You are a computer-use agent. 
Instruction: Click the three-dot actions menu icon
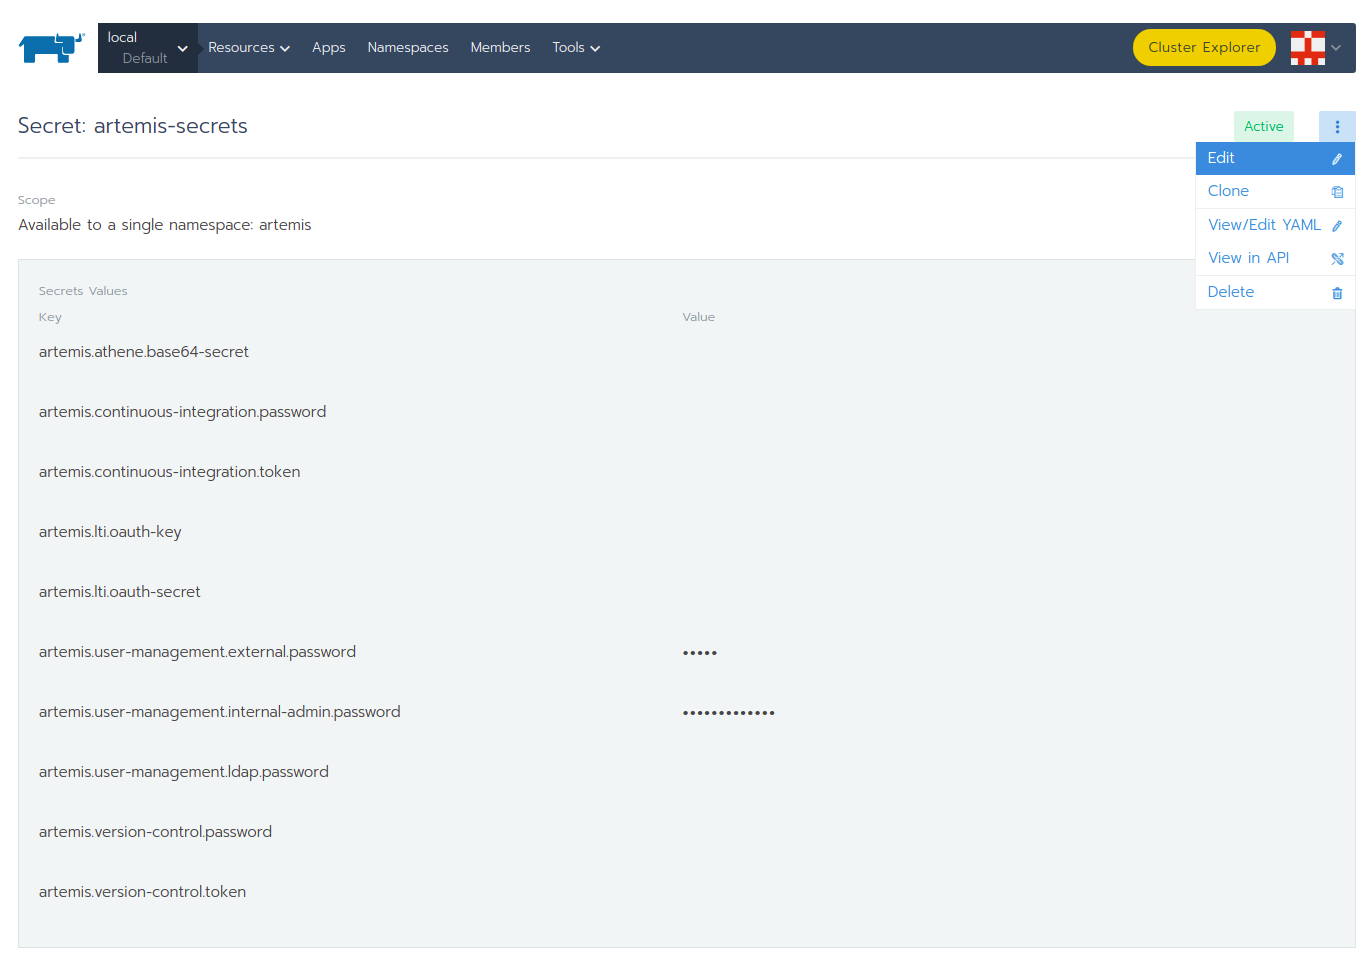pyautogui.click(x=1337, y=127)
